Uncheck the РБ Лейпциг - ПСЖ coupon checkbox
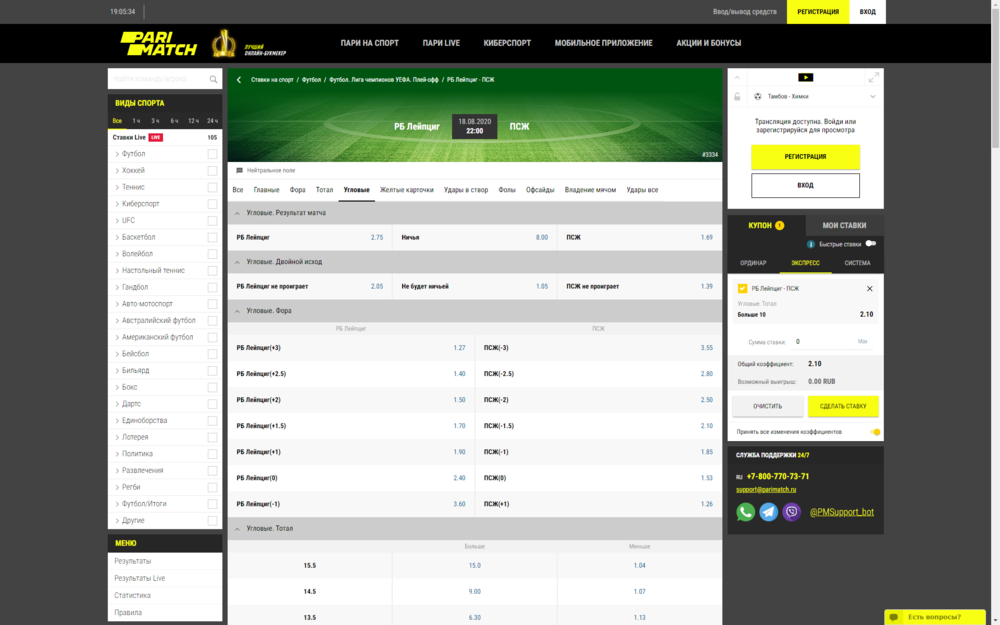 742,289
